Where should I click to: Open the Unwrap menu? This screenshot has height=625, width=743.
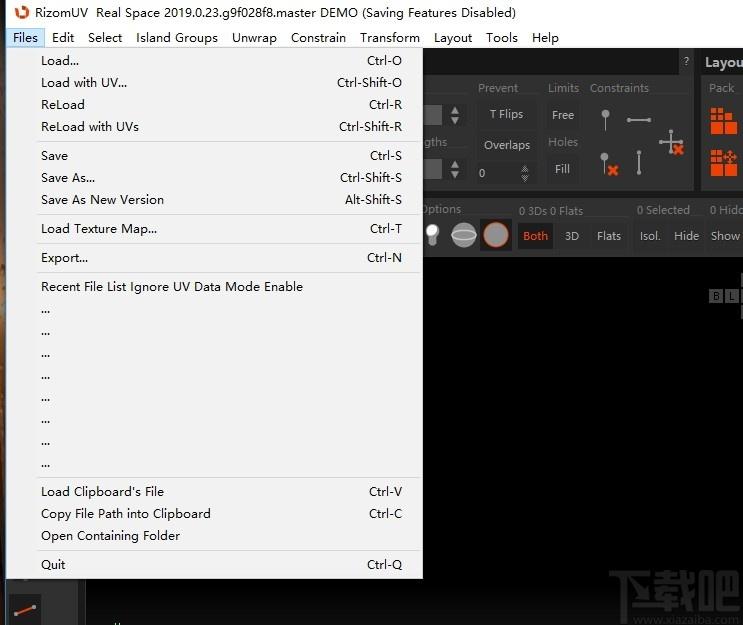click(x=254, y=38)
